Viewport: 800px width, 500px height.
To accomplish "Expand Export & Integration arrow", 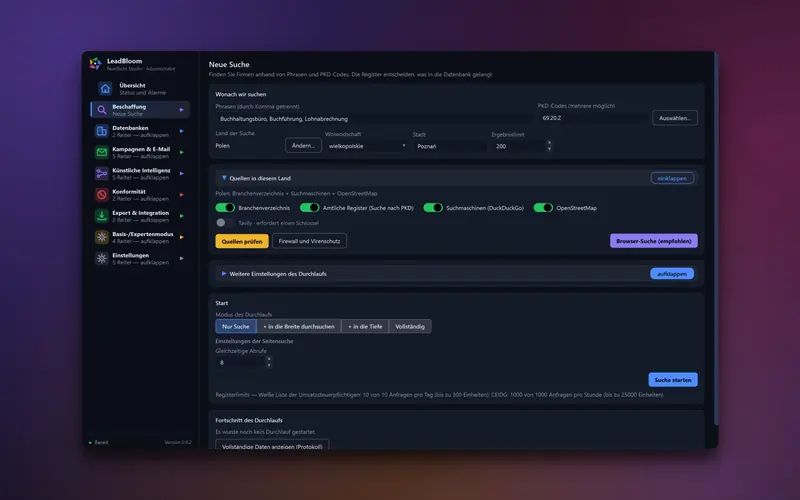I will click(181, 216).
